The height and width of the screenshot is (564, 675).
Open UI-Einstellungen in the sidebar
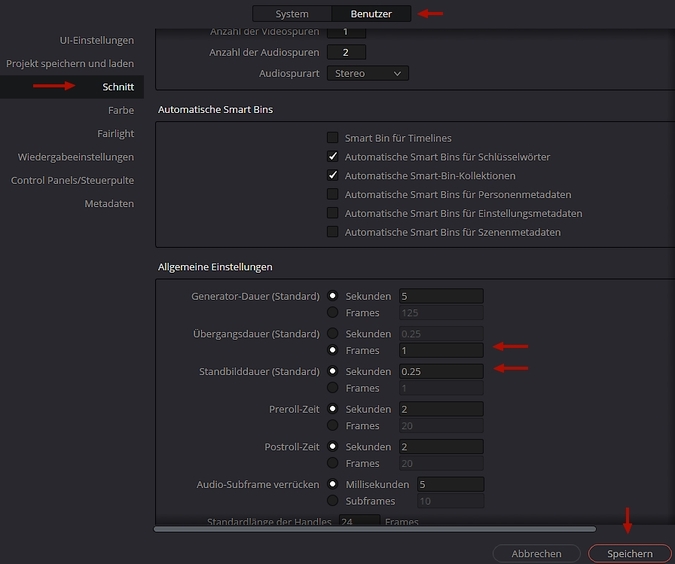coord(97,40)
